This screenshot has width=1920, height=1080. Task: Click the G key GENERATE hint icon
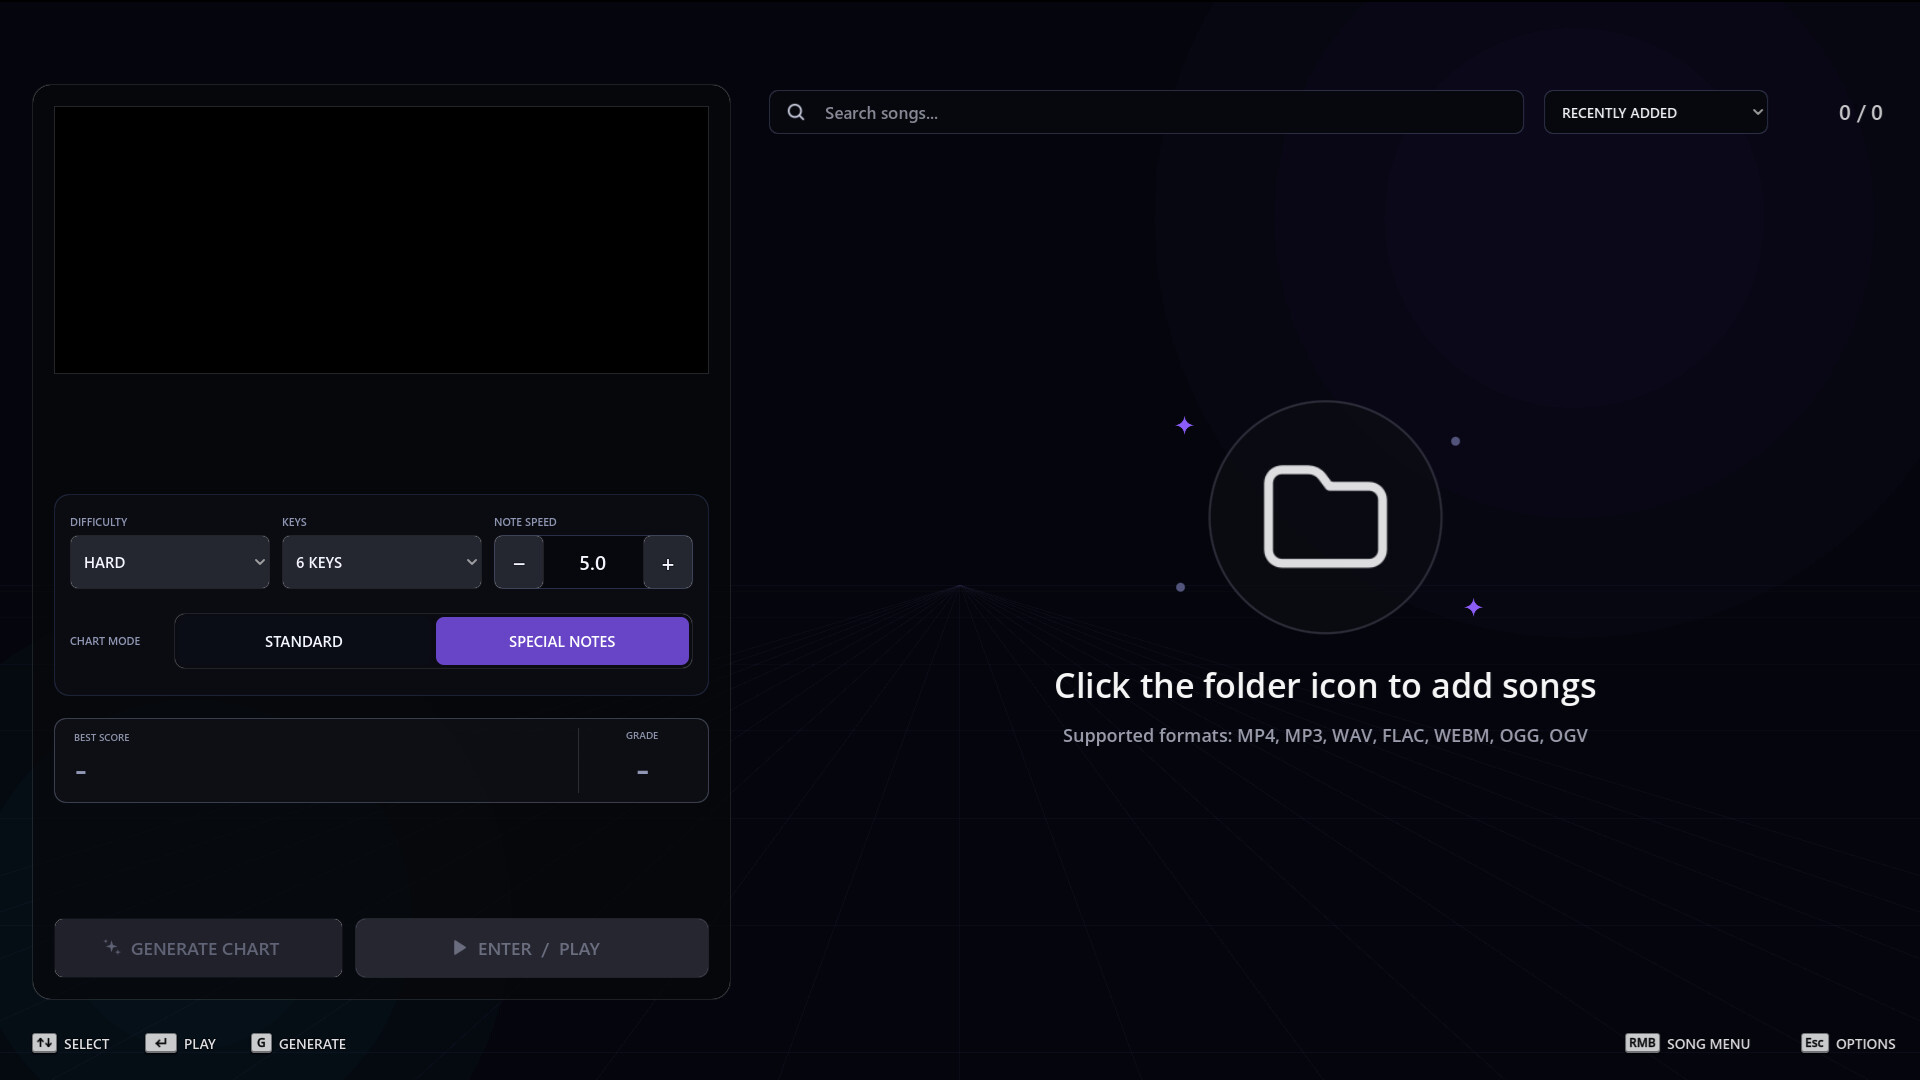pyautogui.click(x=261, y=1043)
